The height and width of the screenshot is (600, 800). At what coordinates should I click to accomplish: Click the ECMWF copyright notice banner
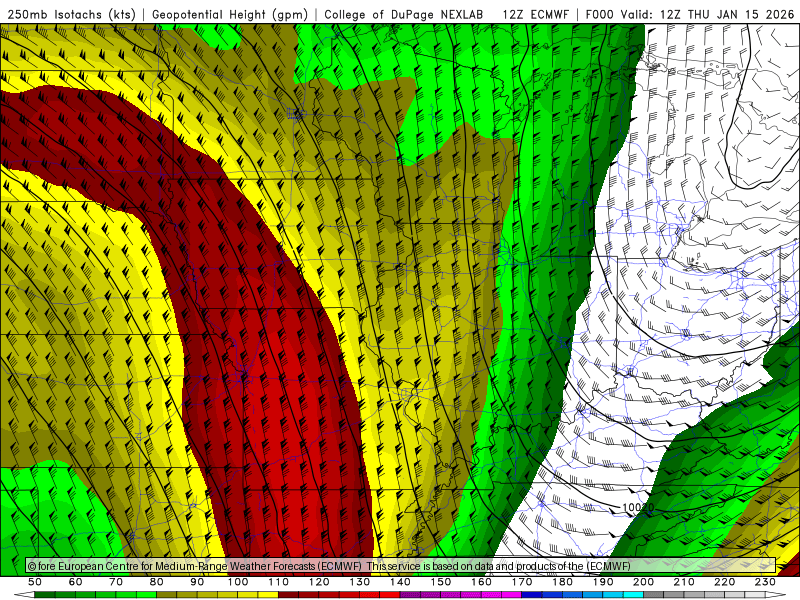coord(401,566)
